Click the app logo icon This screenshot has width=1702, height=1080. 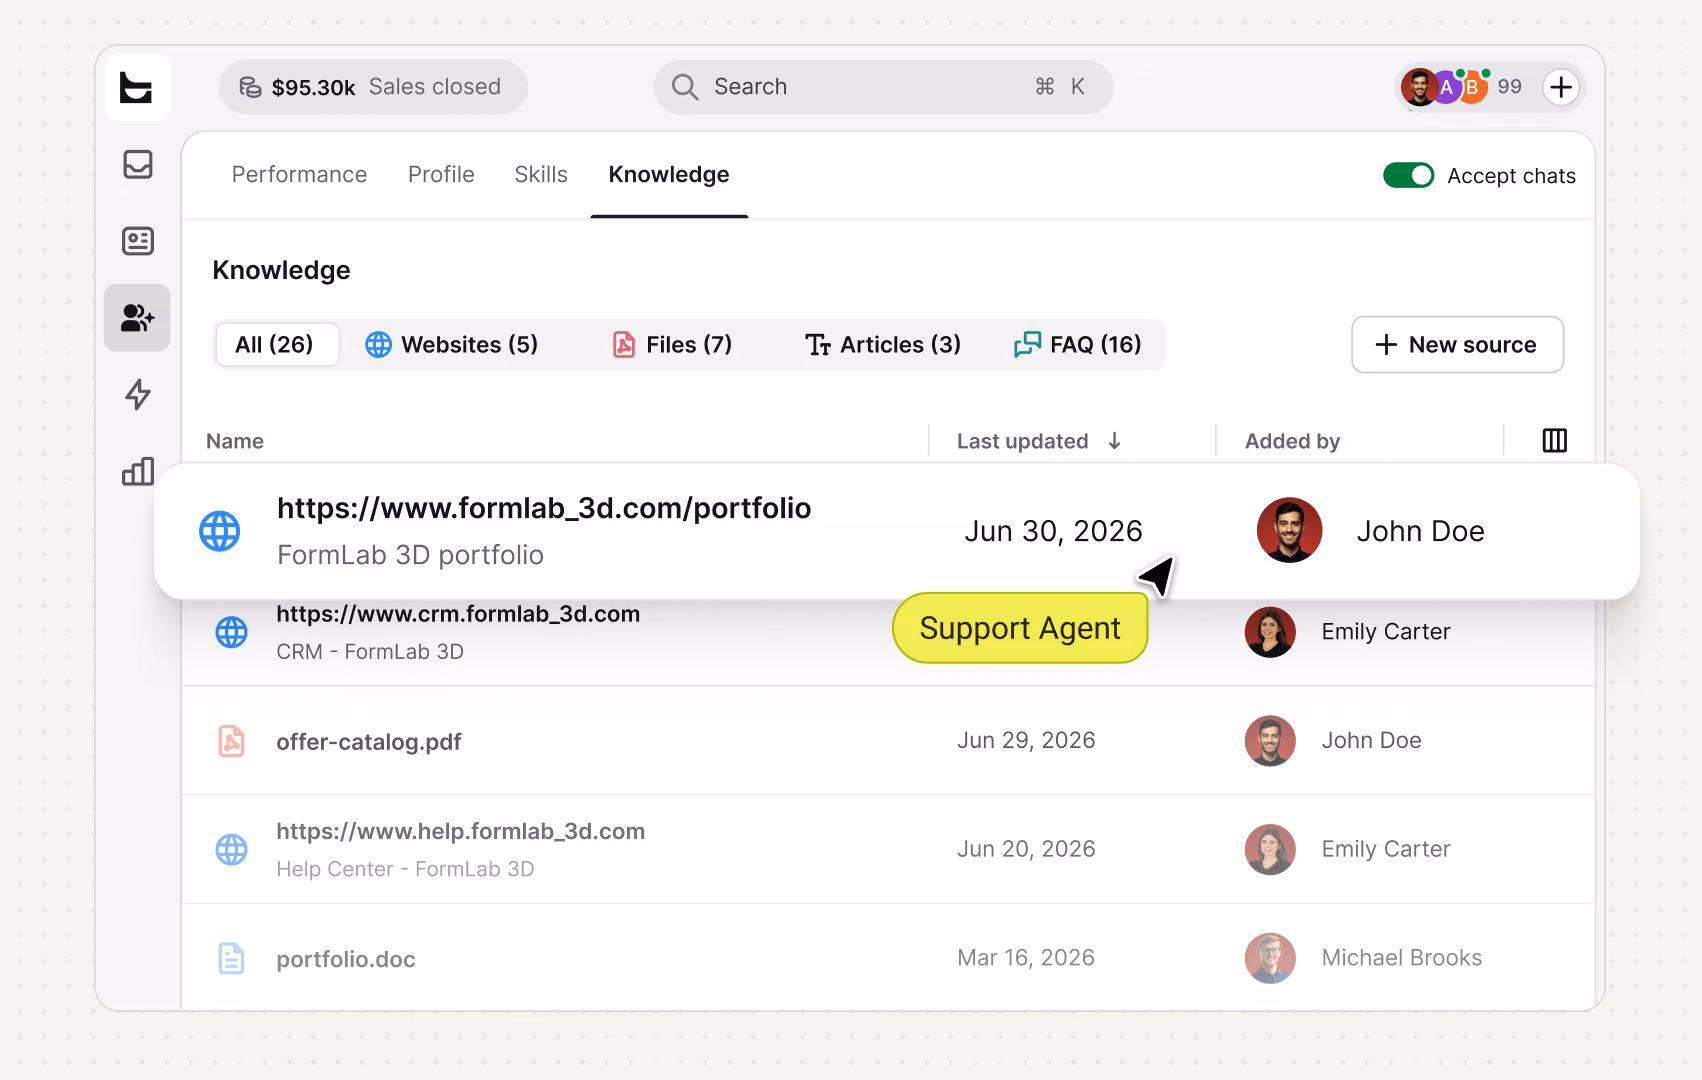click(x=137, y=88)
